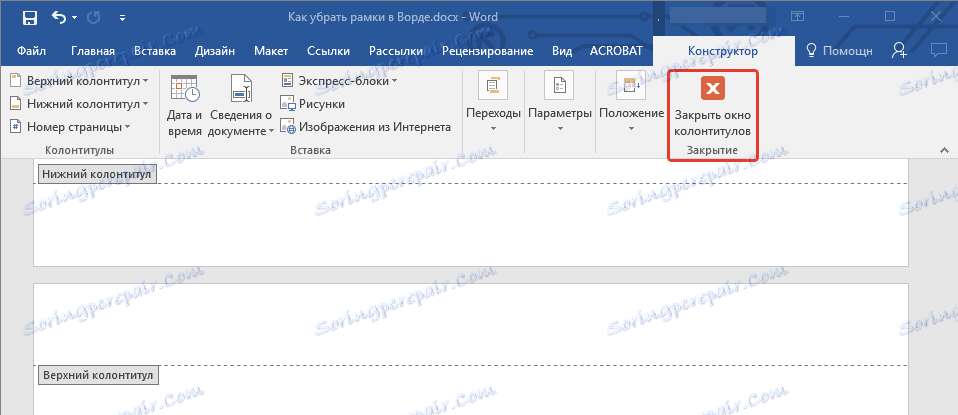This screenshot has width=958, height=415.
Task: Click the Помощн lightbulb search box
Action: 839,51
